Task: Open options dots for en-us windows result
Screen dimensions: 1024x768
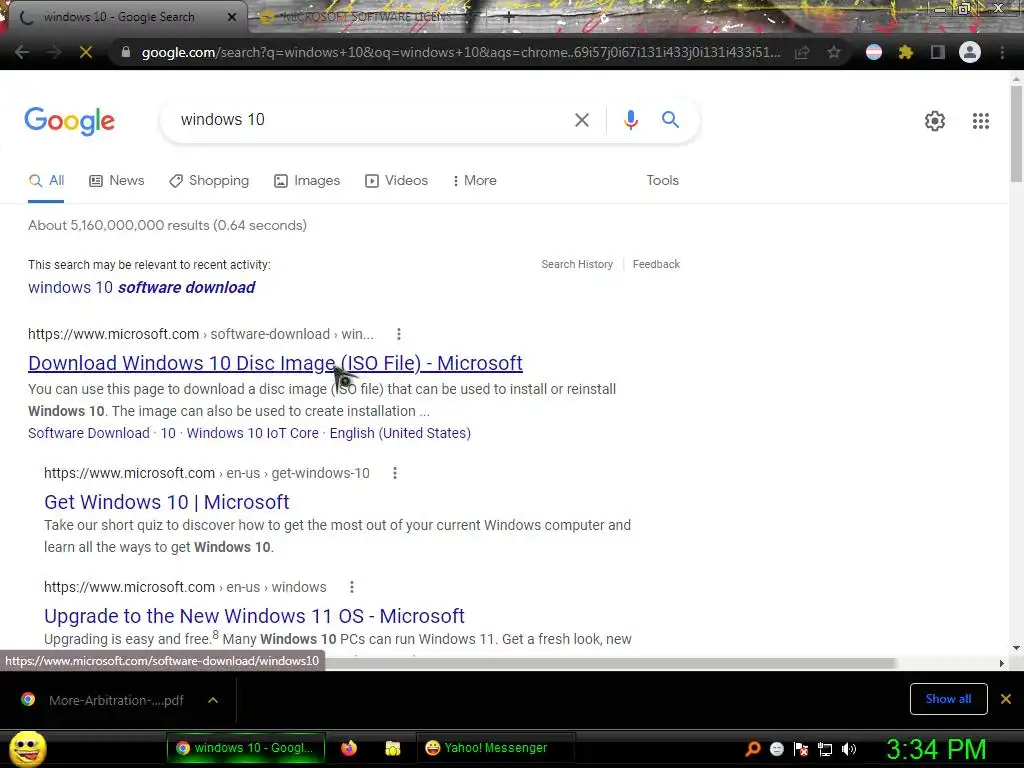Action: coord(351,587)
